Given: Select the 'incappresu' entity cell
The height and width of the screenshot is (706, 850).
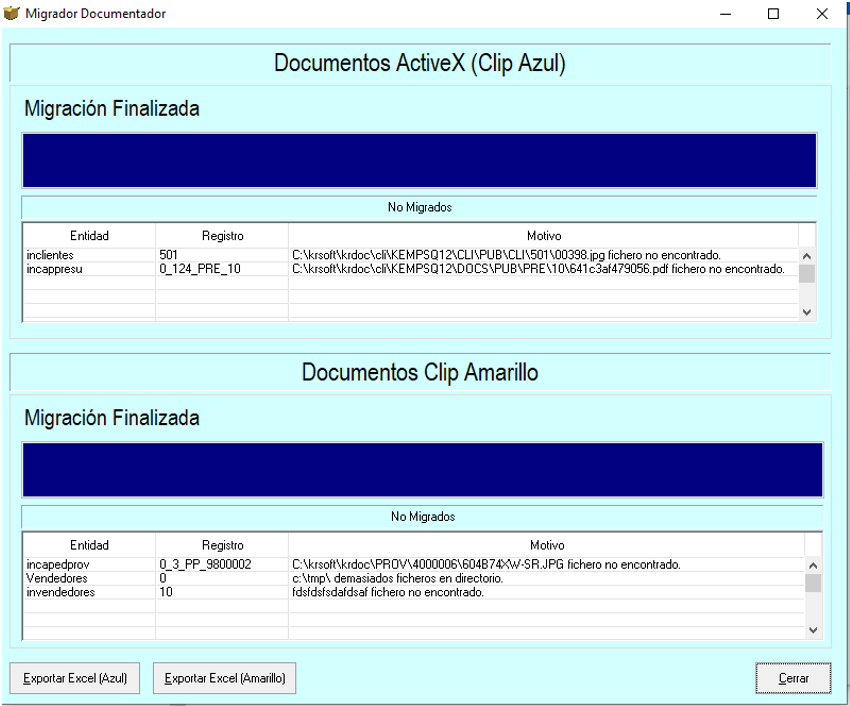Looking at the screenshot, I should 89,269.
